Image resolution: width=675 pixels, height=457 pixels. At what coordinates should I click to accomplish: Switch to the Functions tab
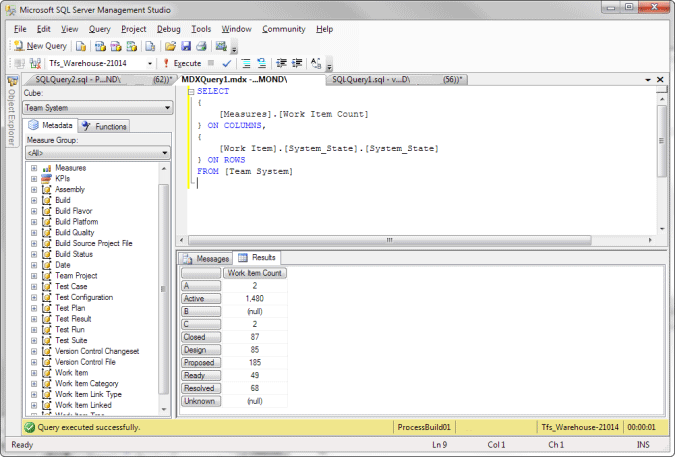pos(105,126)
